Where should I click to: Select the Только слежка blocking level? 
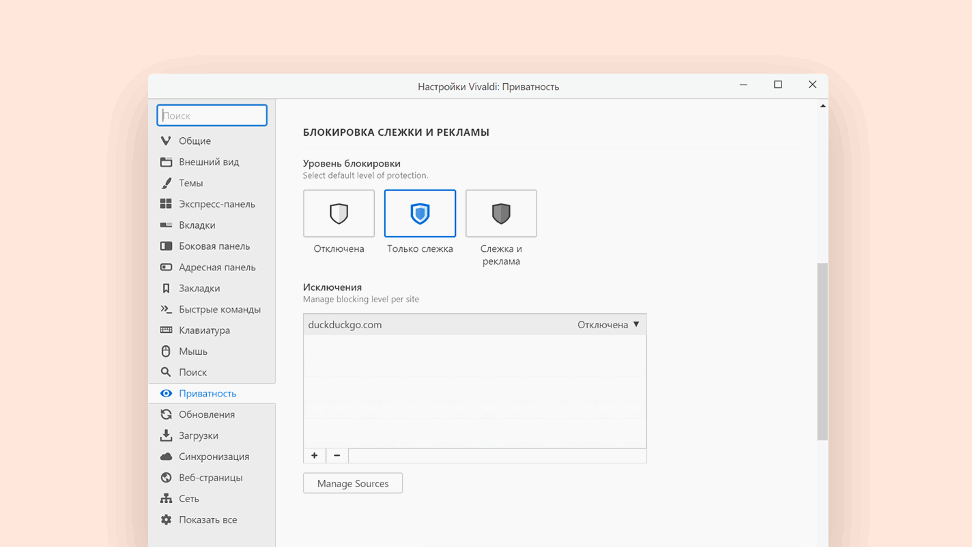coord(420,213)
